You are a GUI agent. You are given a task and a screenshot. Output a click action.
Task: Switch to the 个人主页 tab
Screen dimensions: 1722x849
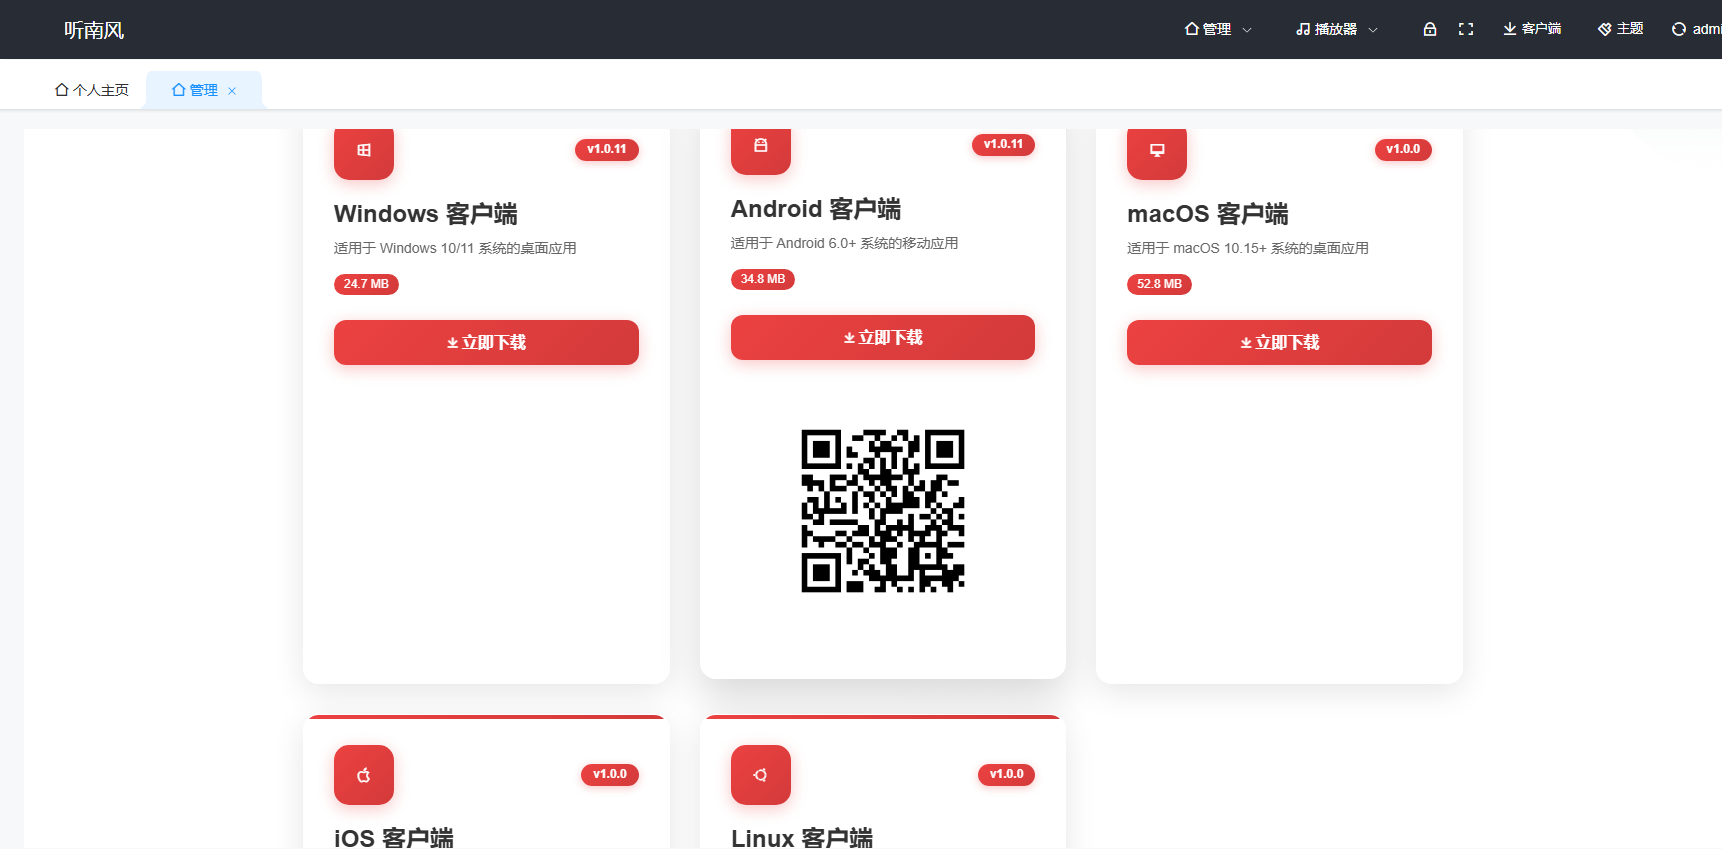92,90
